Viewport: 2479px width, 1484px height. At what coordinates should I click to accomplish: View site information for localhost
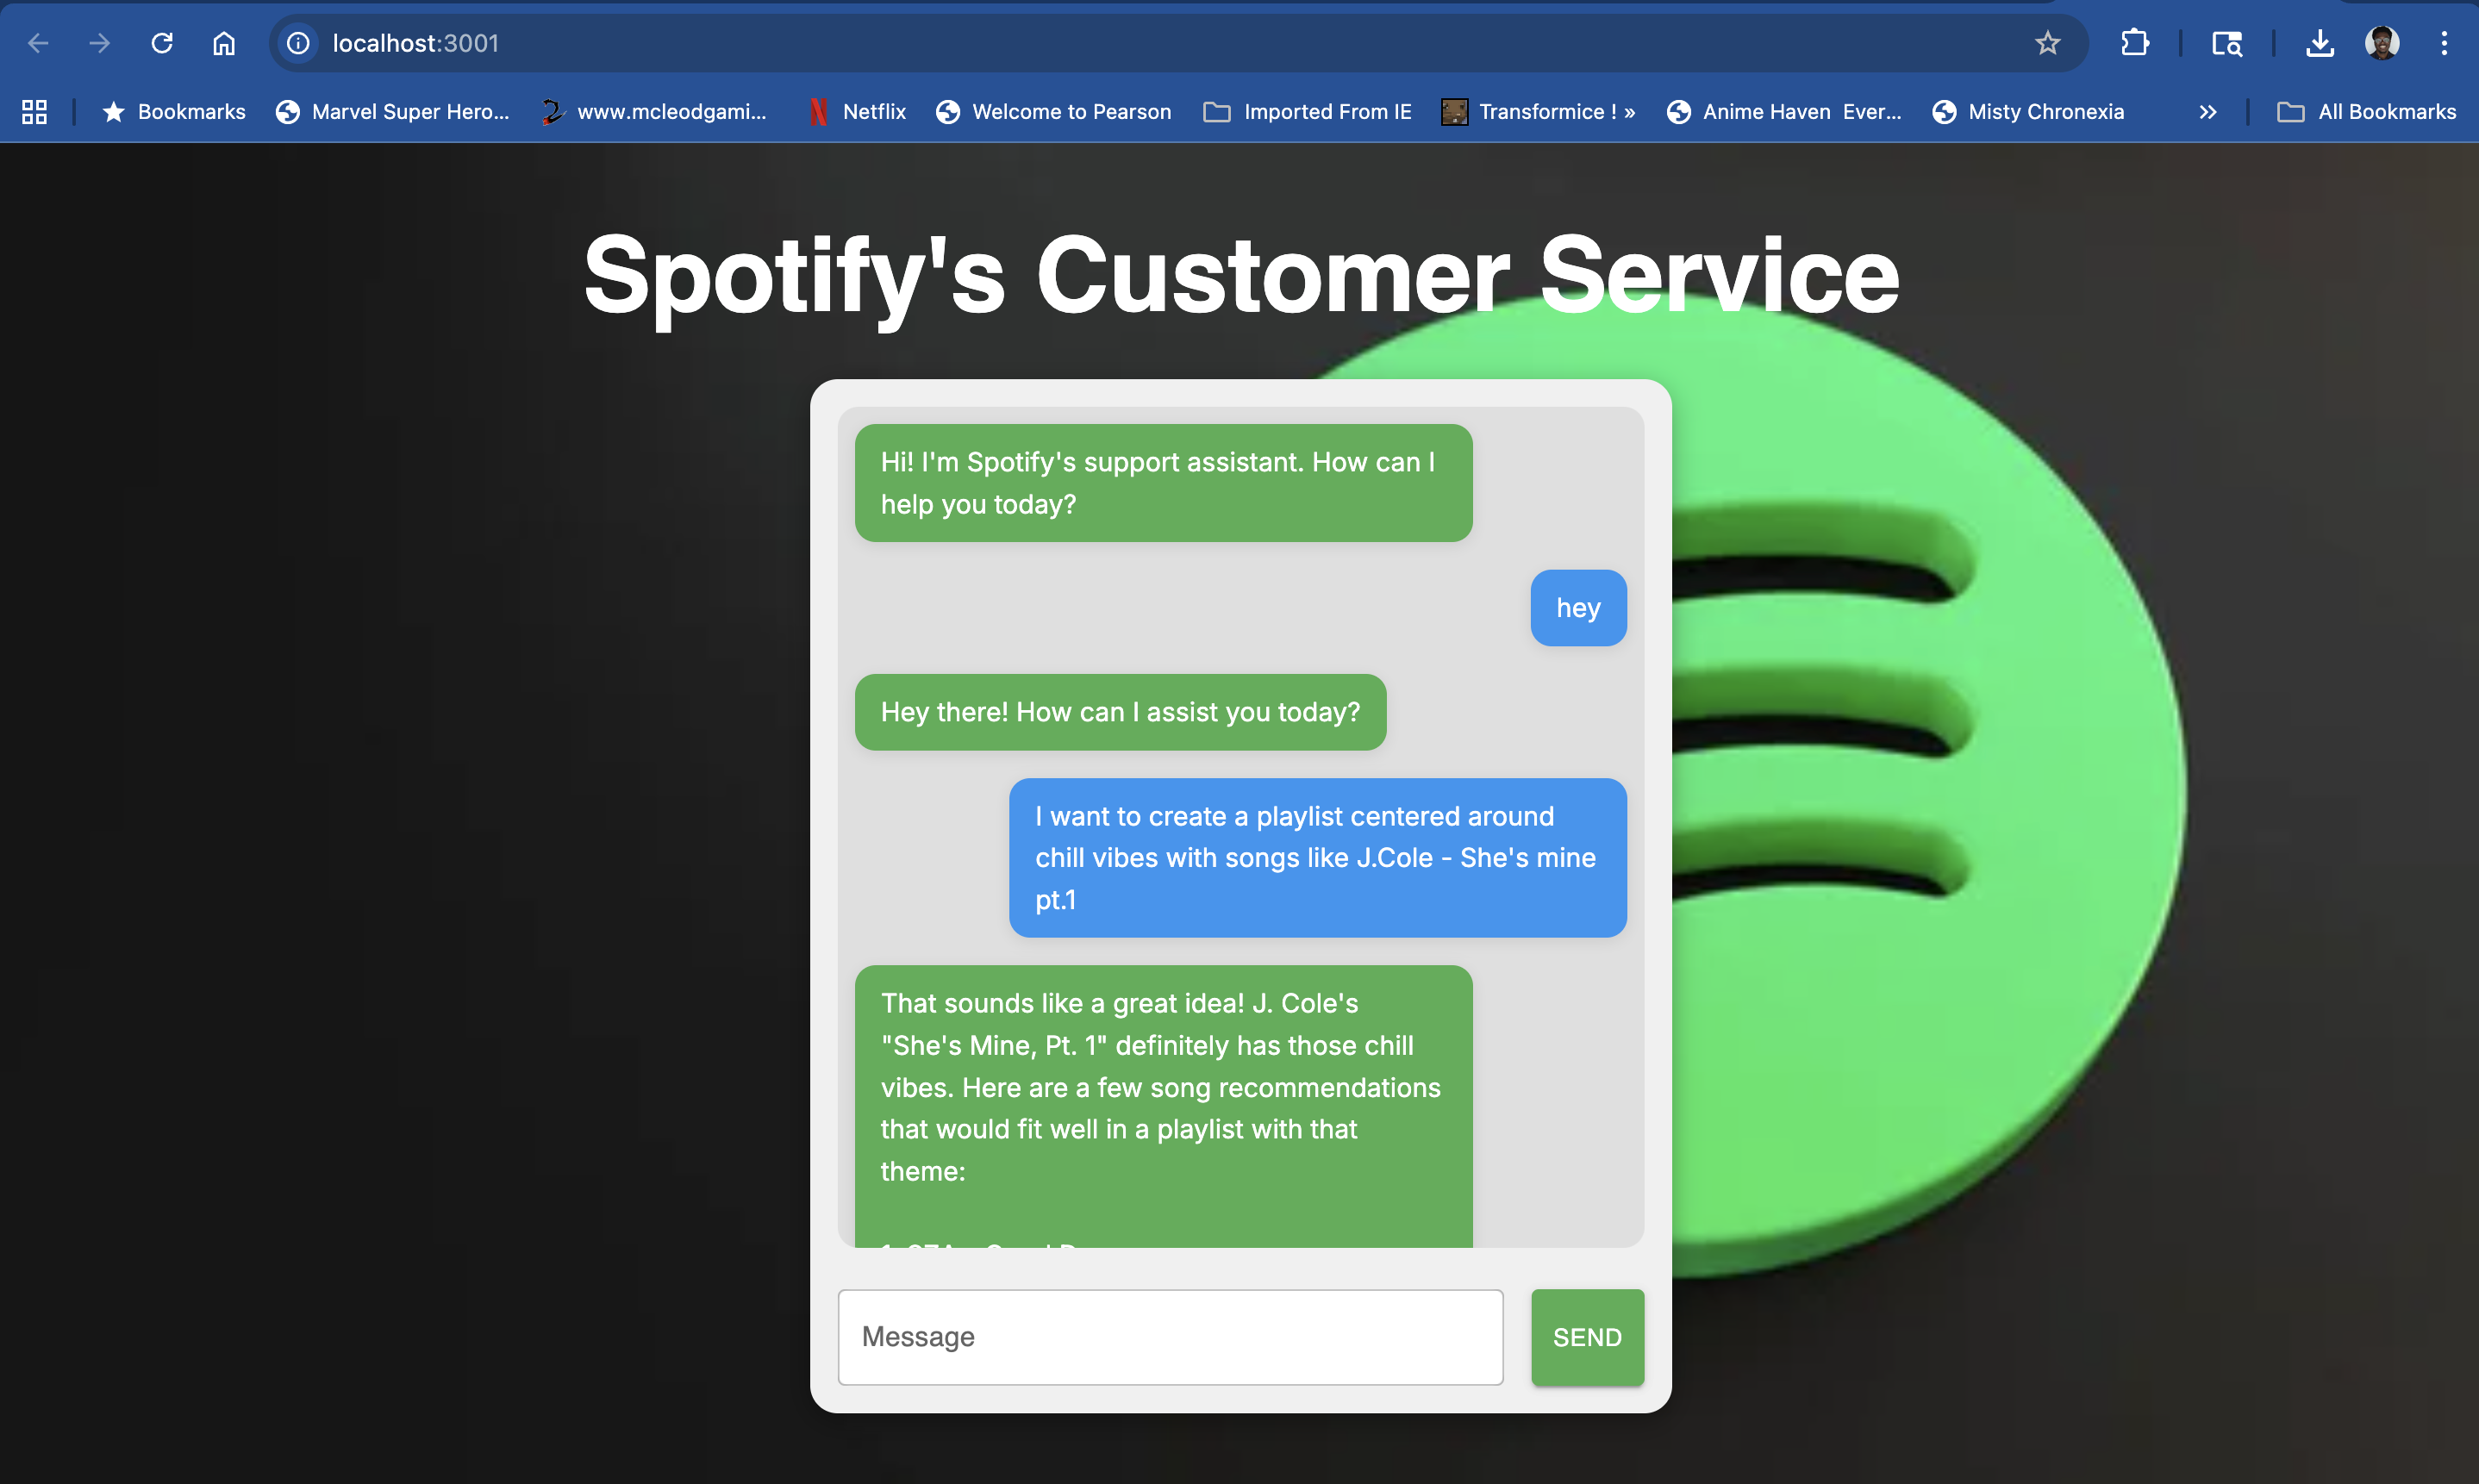click(x=297, y=43)
